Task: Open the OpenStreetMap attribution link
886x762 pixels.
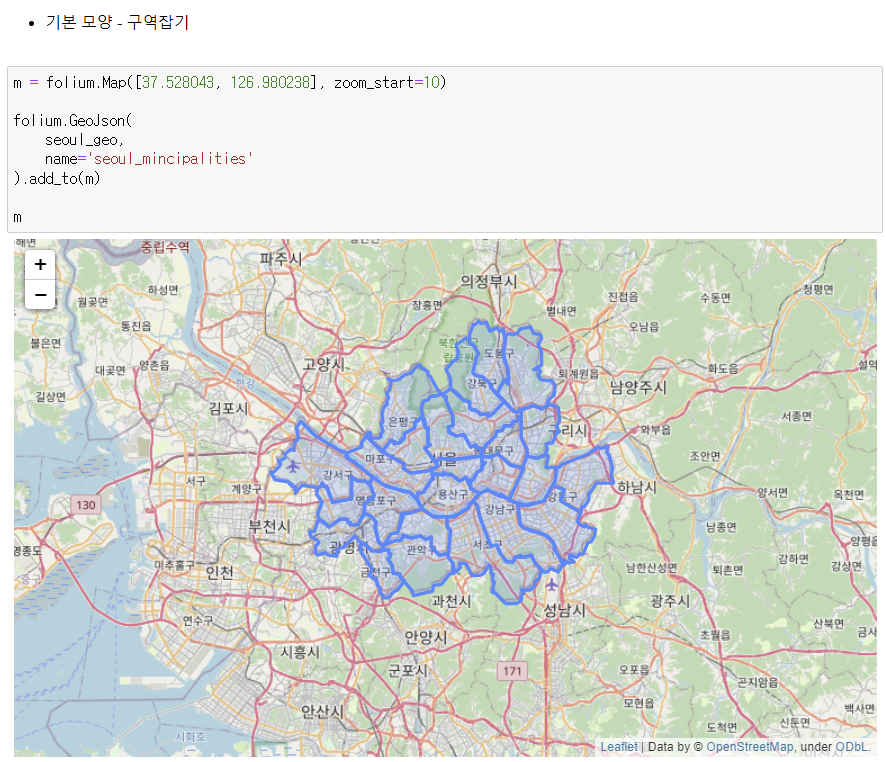Action: [750, 747]
